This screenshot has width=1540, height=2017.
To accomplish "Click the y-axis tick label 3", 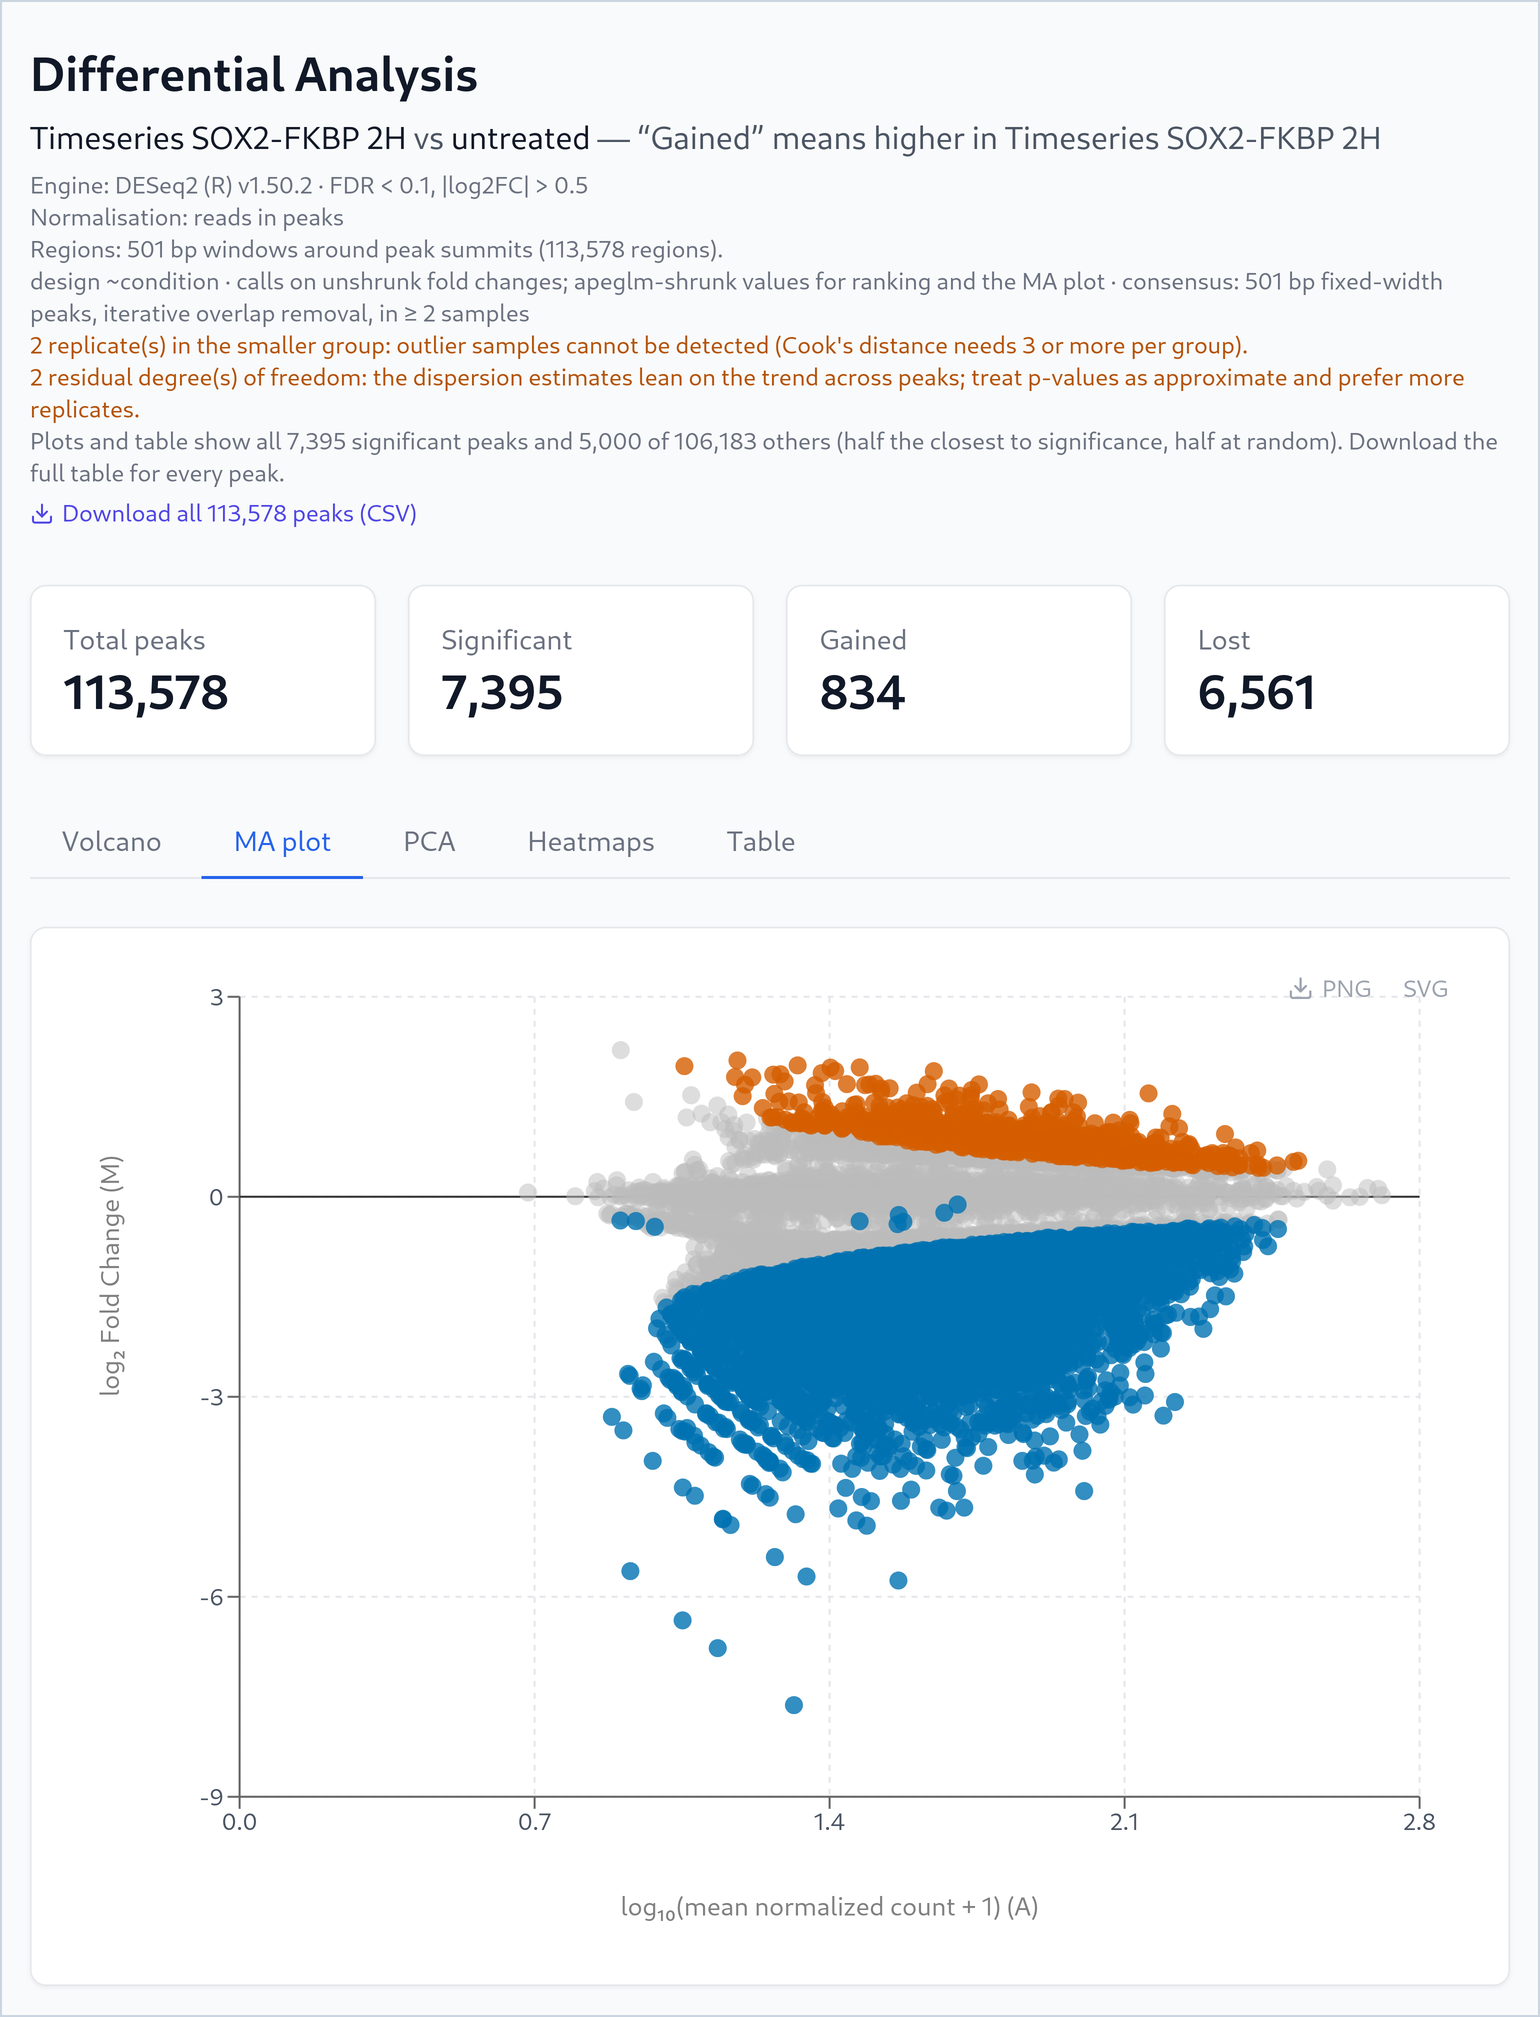I will click(216, 997).
